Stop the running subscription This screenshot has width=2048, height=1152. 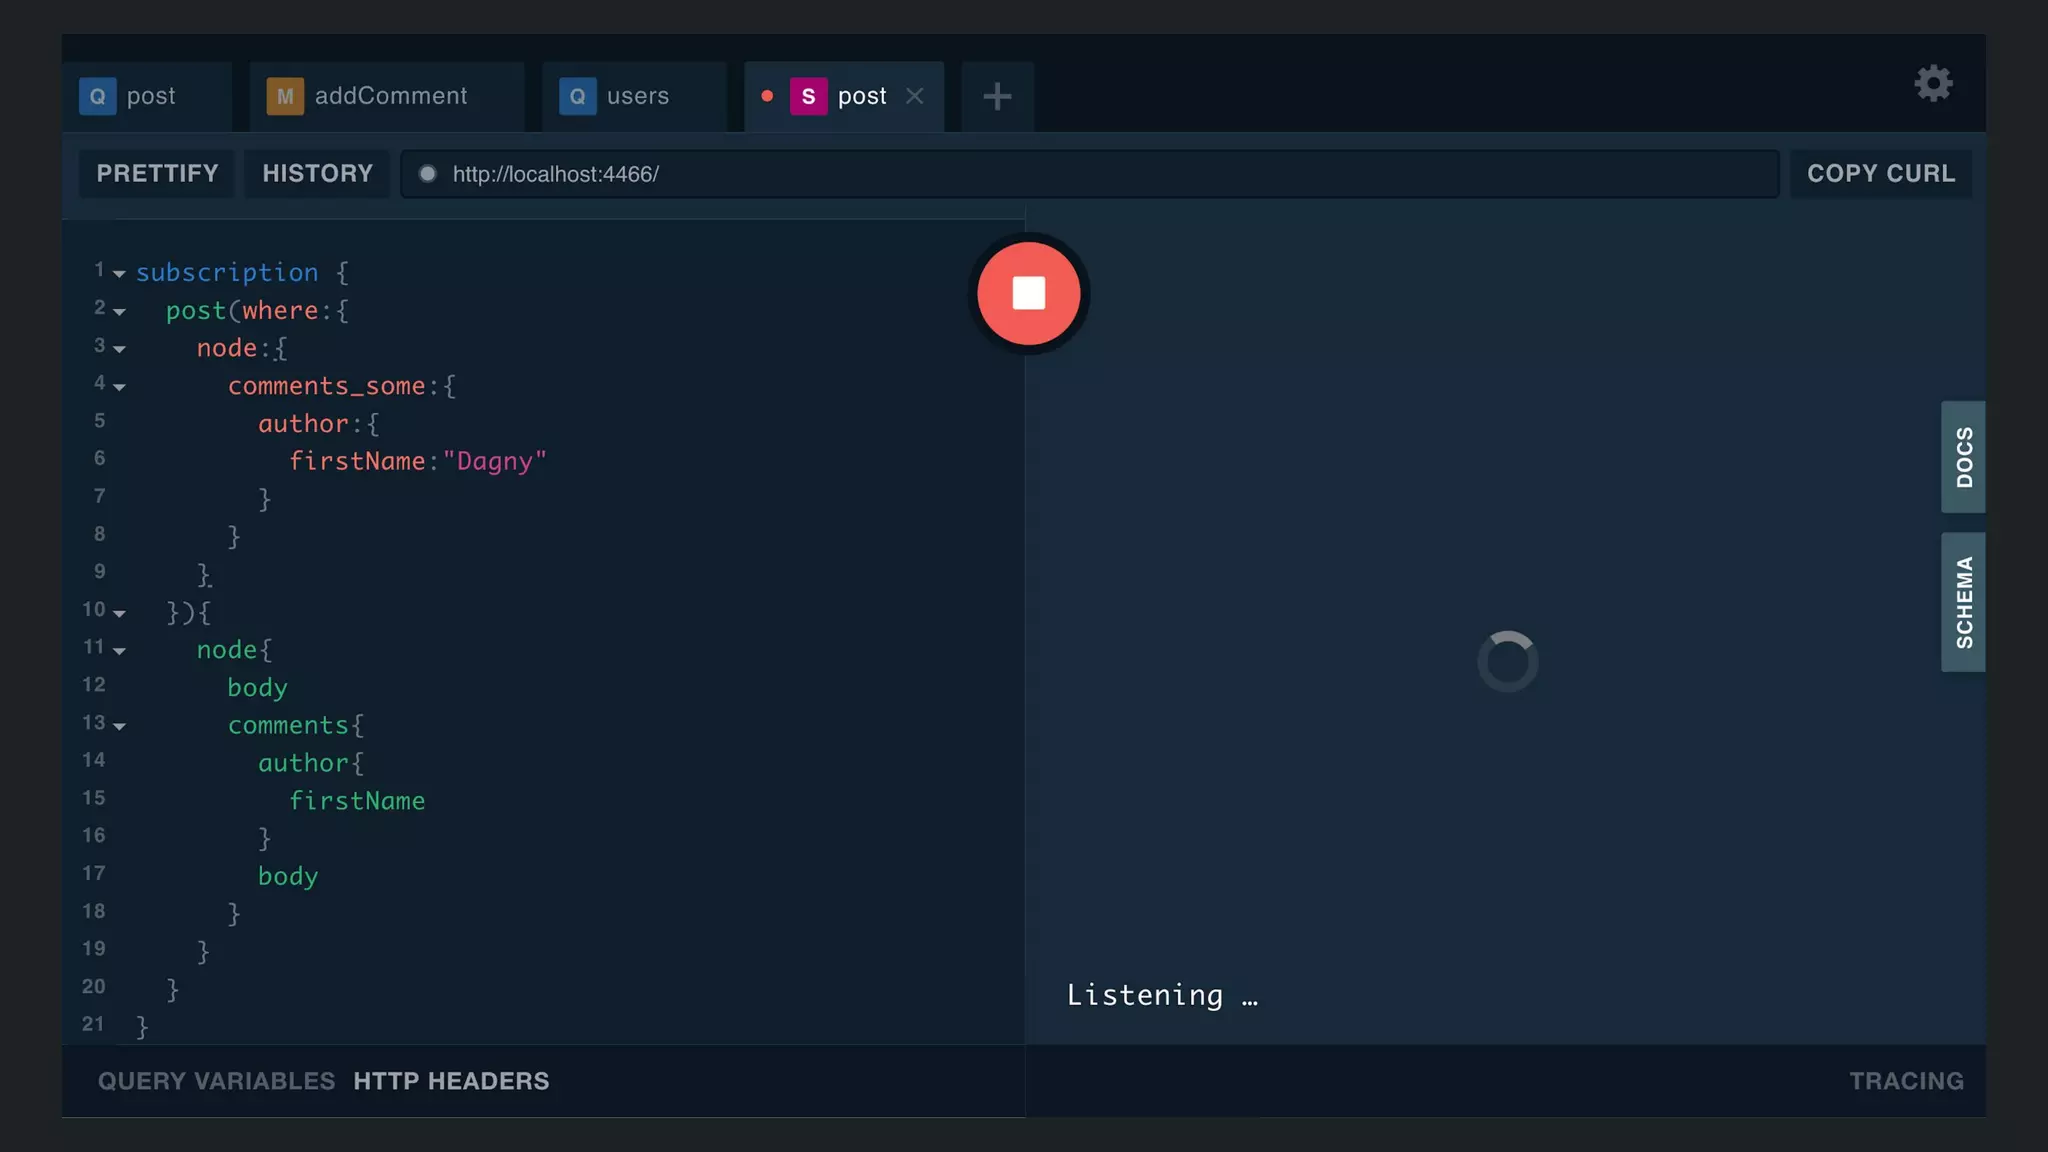1028,293
